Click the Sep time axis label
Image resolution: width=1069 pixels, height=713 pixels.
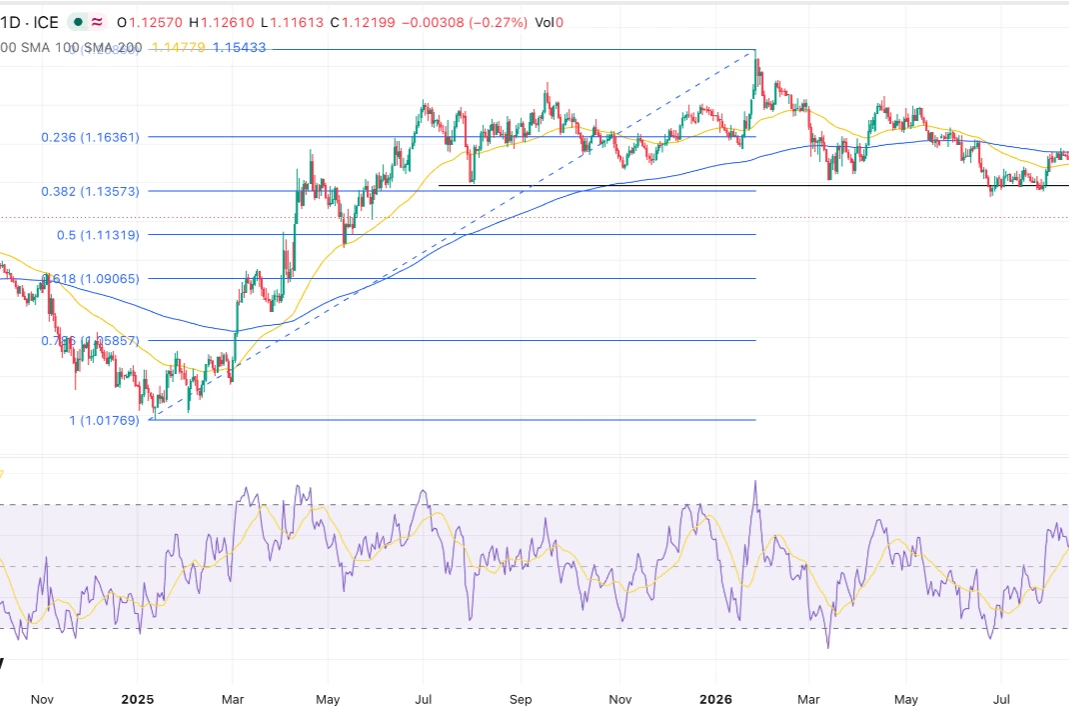521,699
